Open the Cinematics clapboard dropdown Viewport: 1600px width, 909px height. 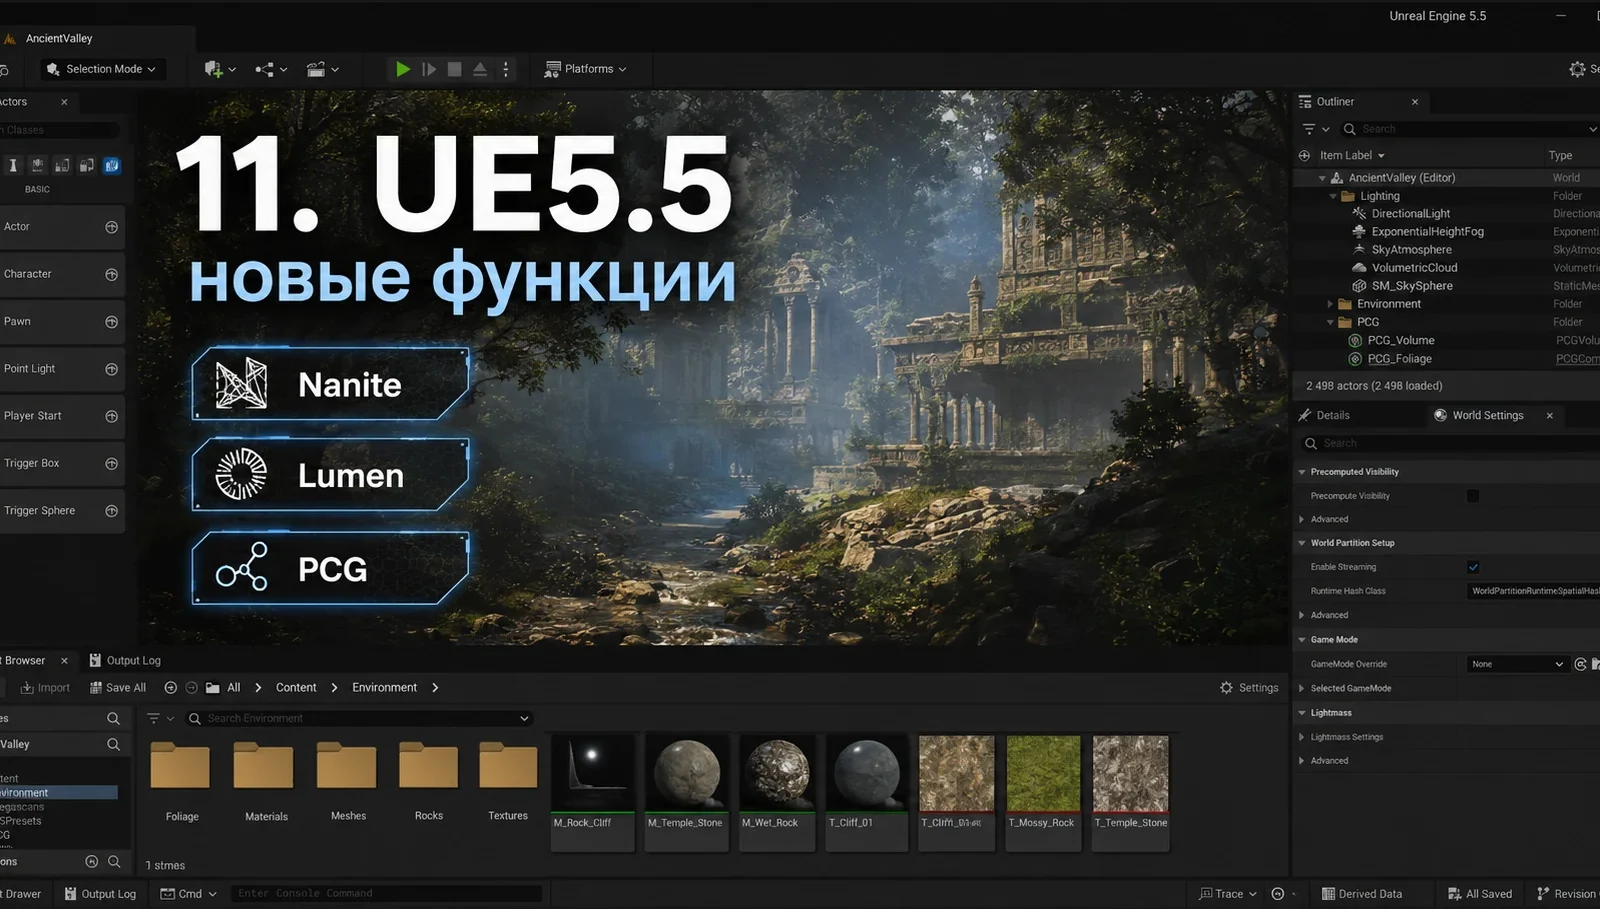pos(322,69)
